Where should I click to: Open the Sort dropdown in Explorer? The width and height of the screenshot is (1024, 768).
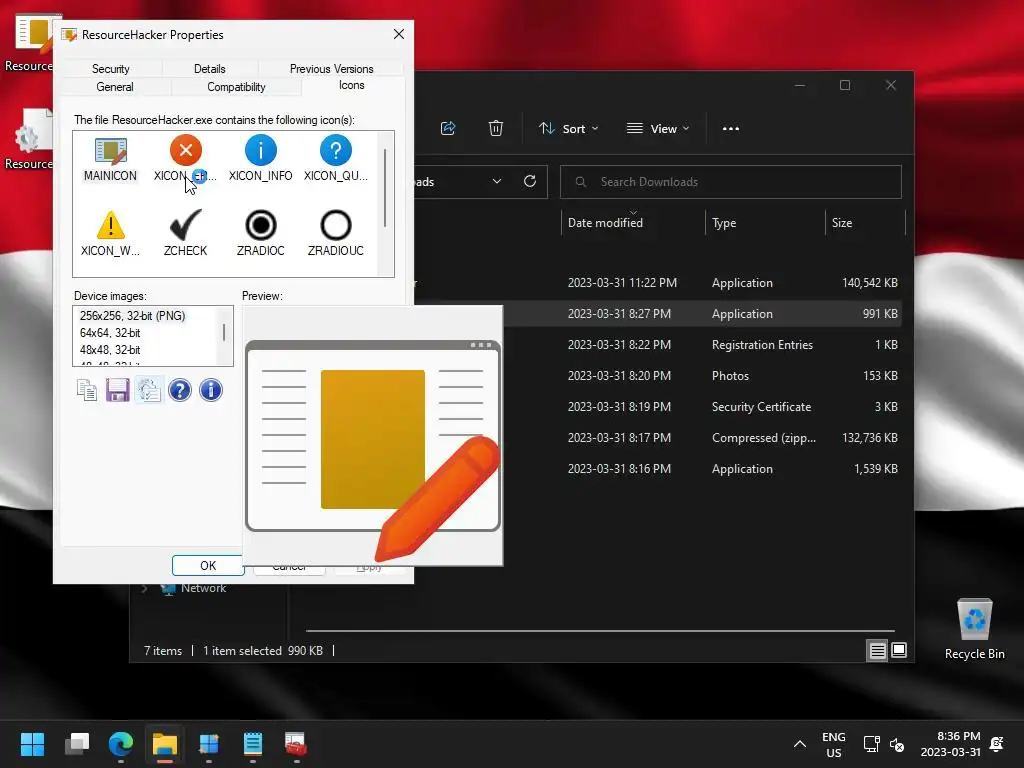pos(568,129)
